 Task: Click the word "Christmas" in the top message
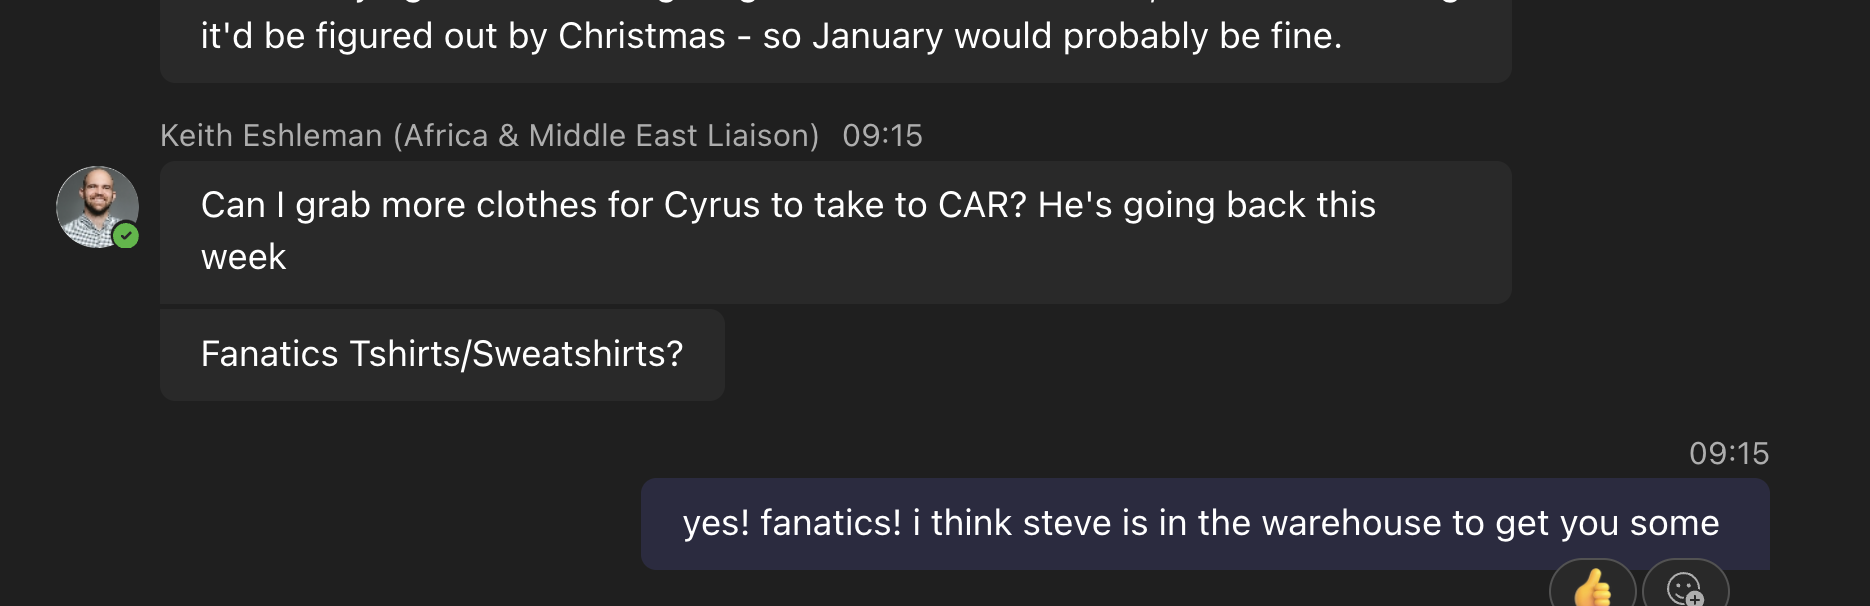click(641, 37)
